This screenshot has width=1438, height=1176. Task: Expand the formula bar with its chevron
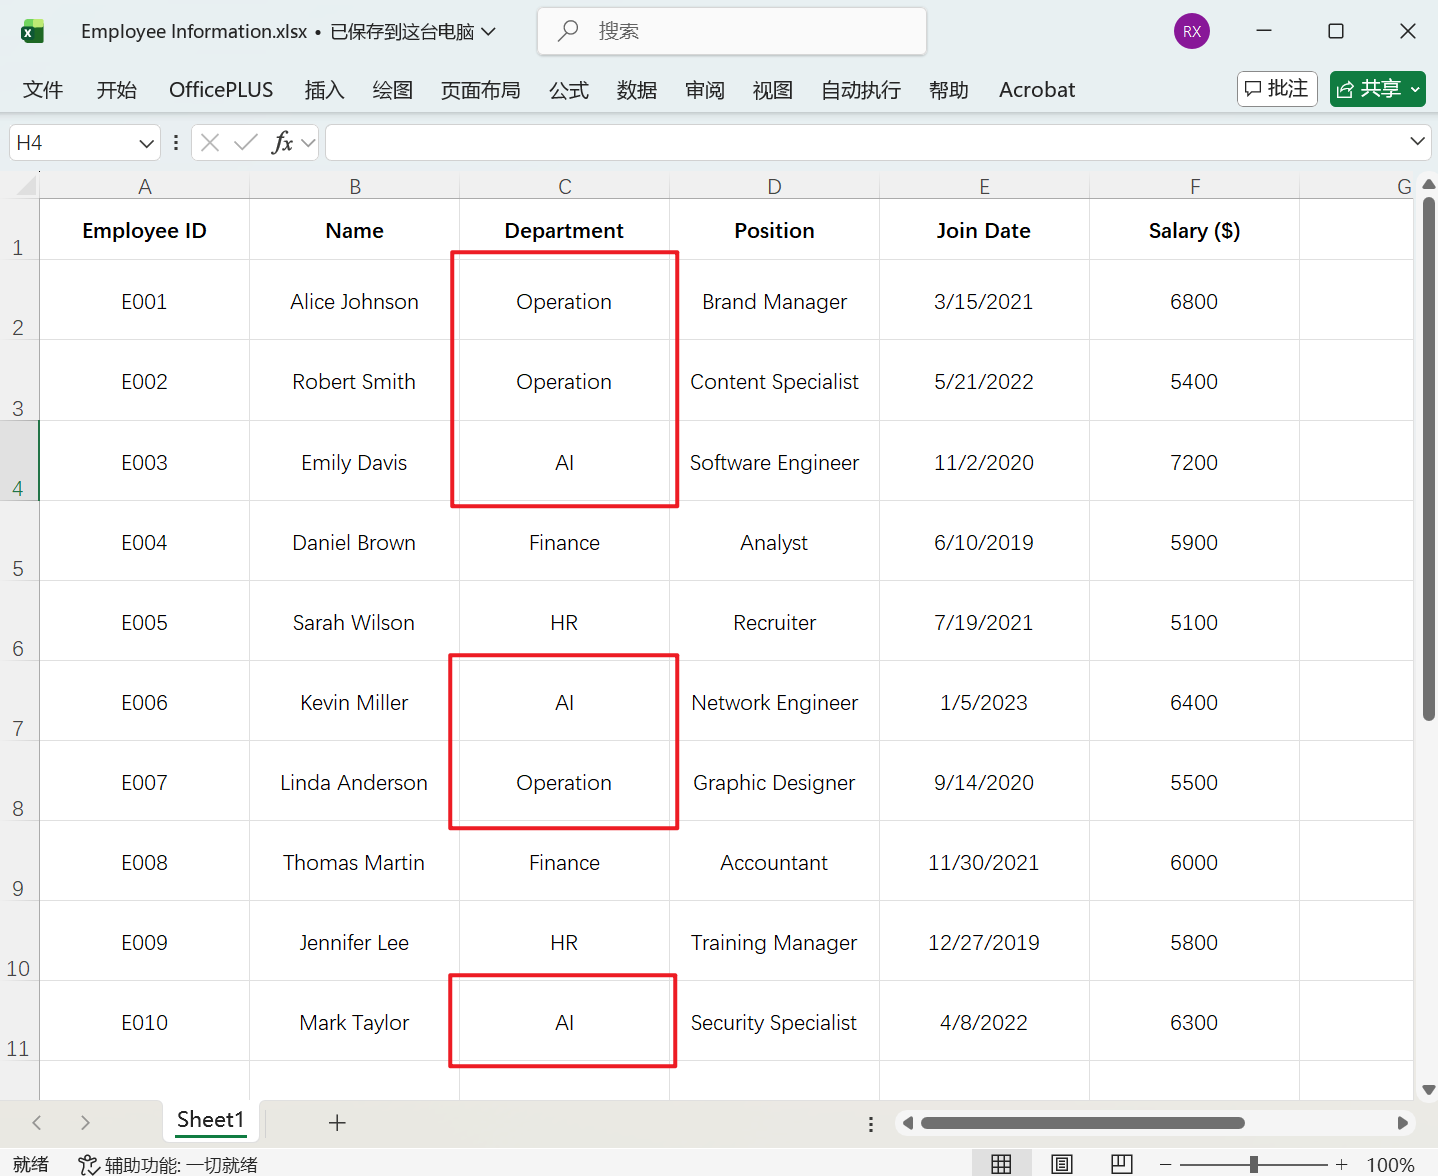point(1419,142)
